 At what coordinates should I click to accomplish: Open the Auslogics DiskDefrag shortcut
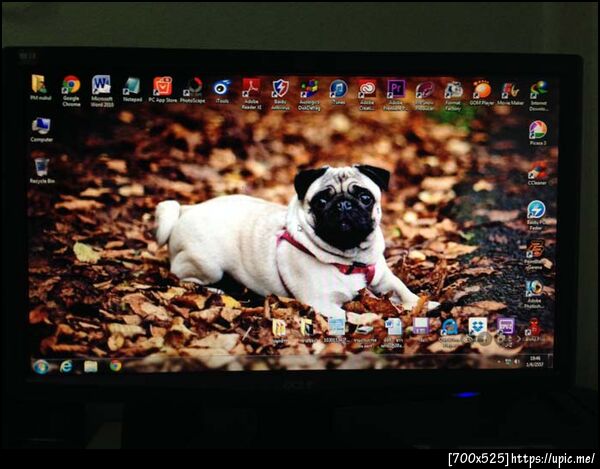[309, 95]
